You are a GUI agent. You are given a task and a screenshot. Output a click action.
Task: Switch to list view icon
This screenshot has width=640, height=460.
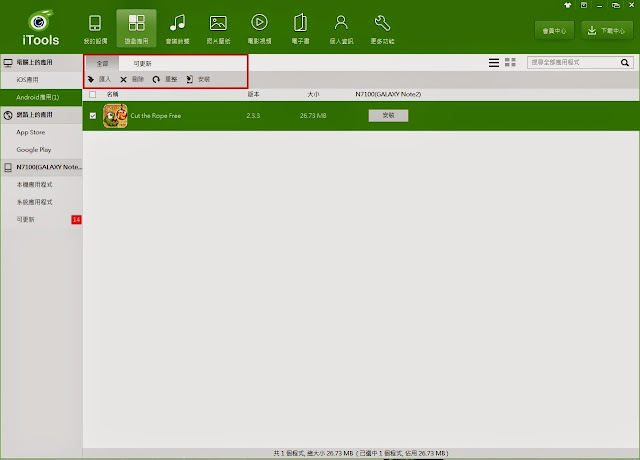pyautogui.click(x=494, y=62)
